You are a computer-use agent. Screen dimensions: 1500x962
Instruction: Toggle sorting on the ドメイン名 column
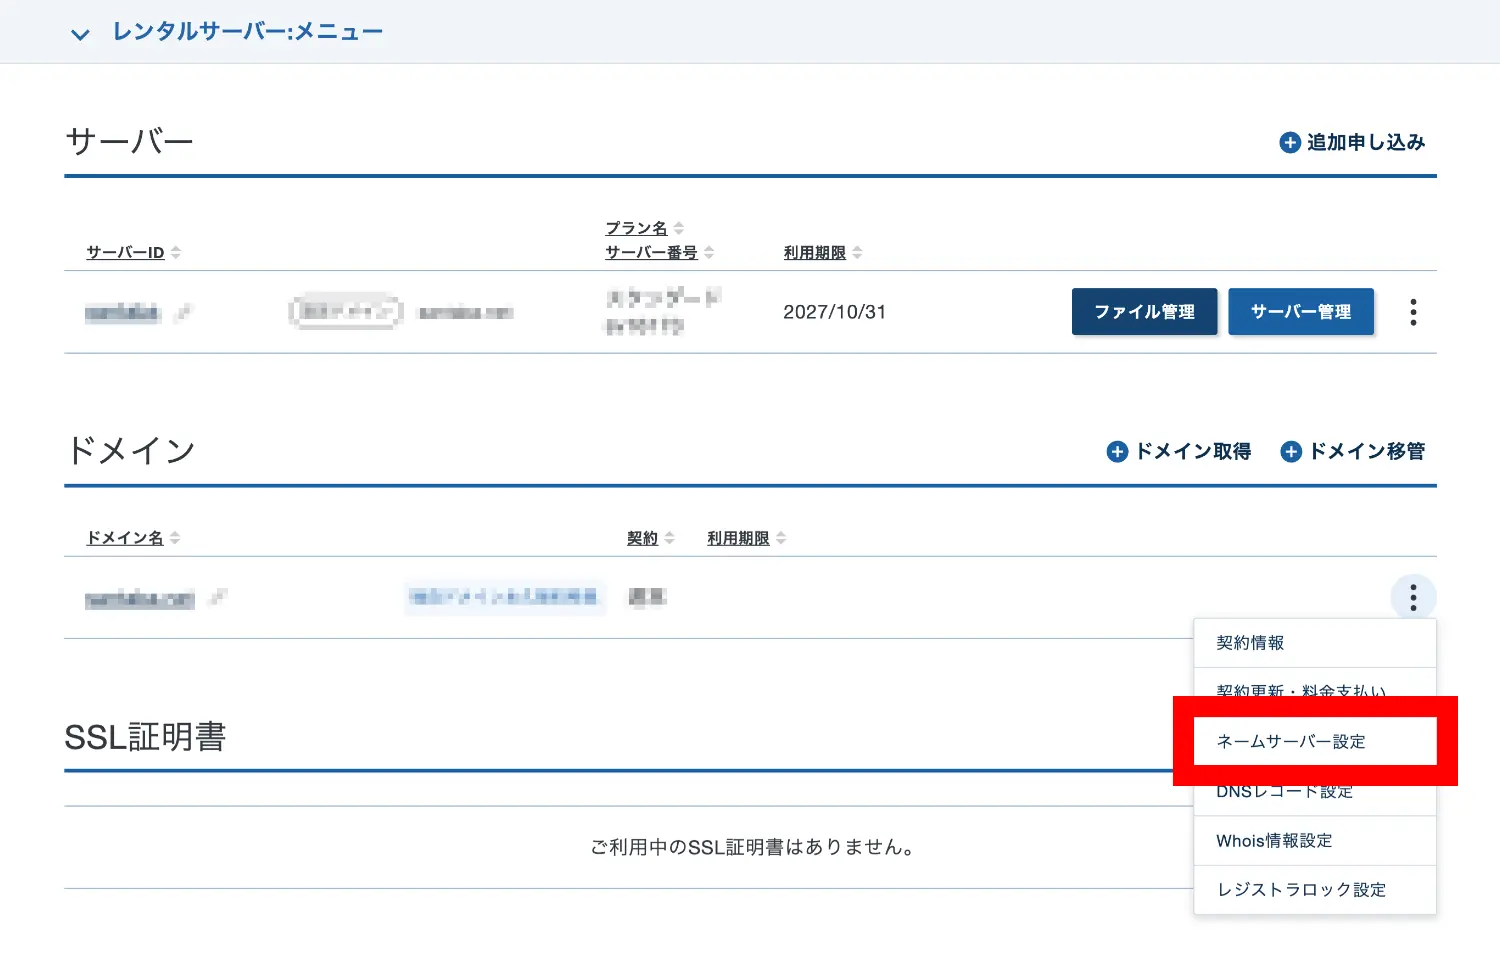coord(175,537)
